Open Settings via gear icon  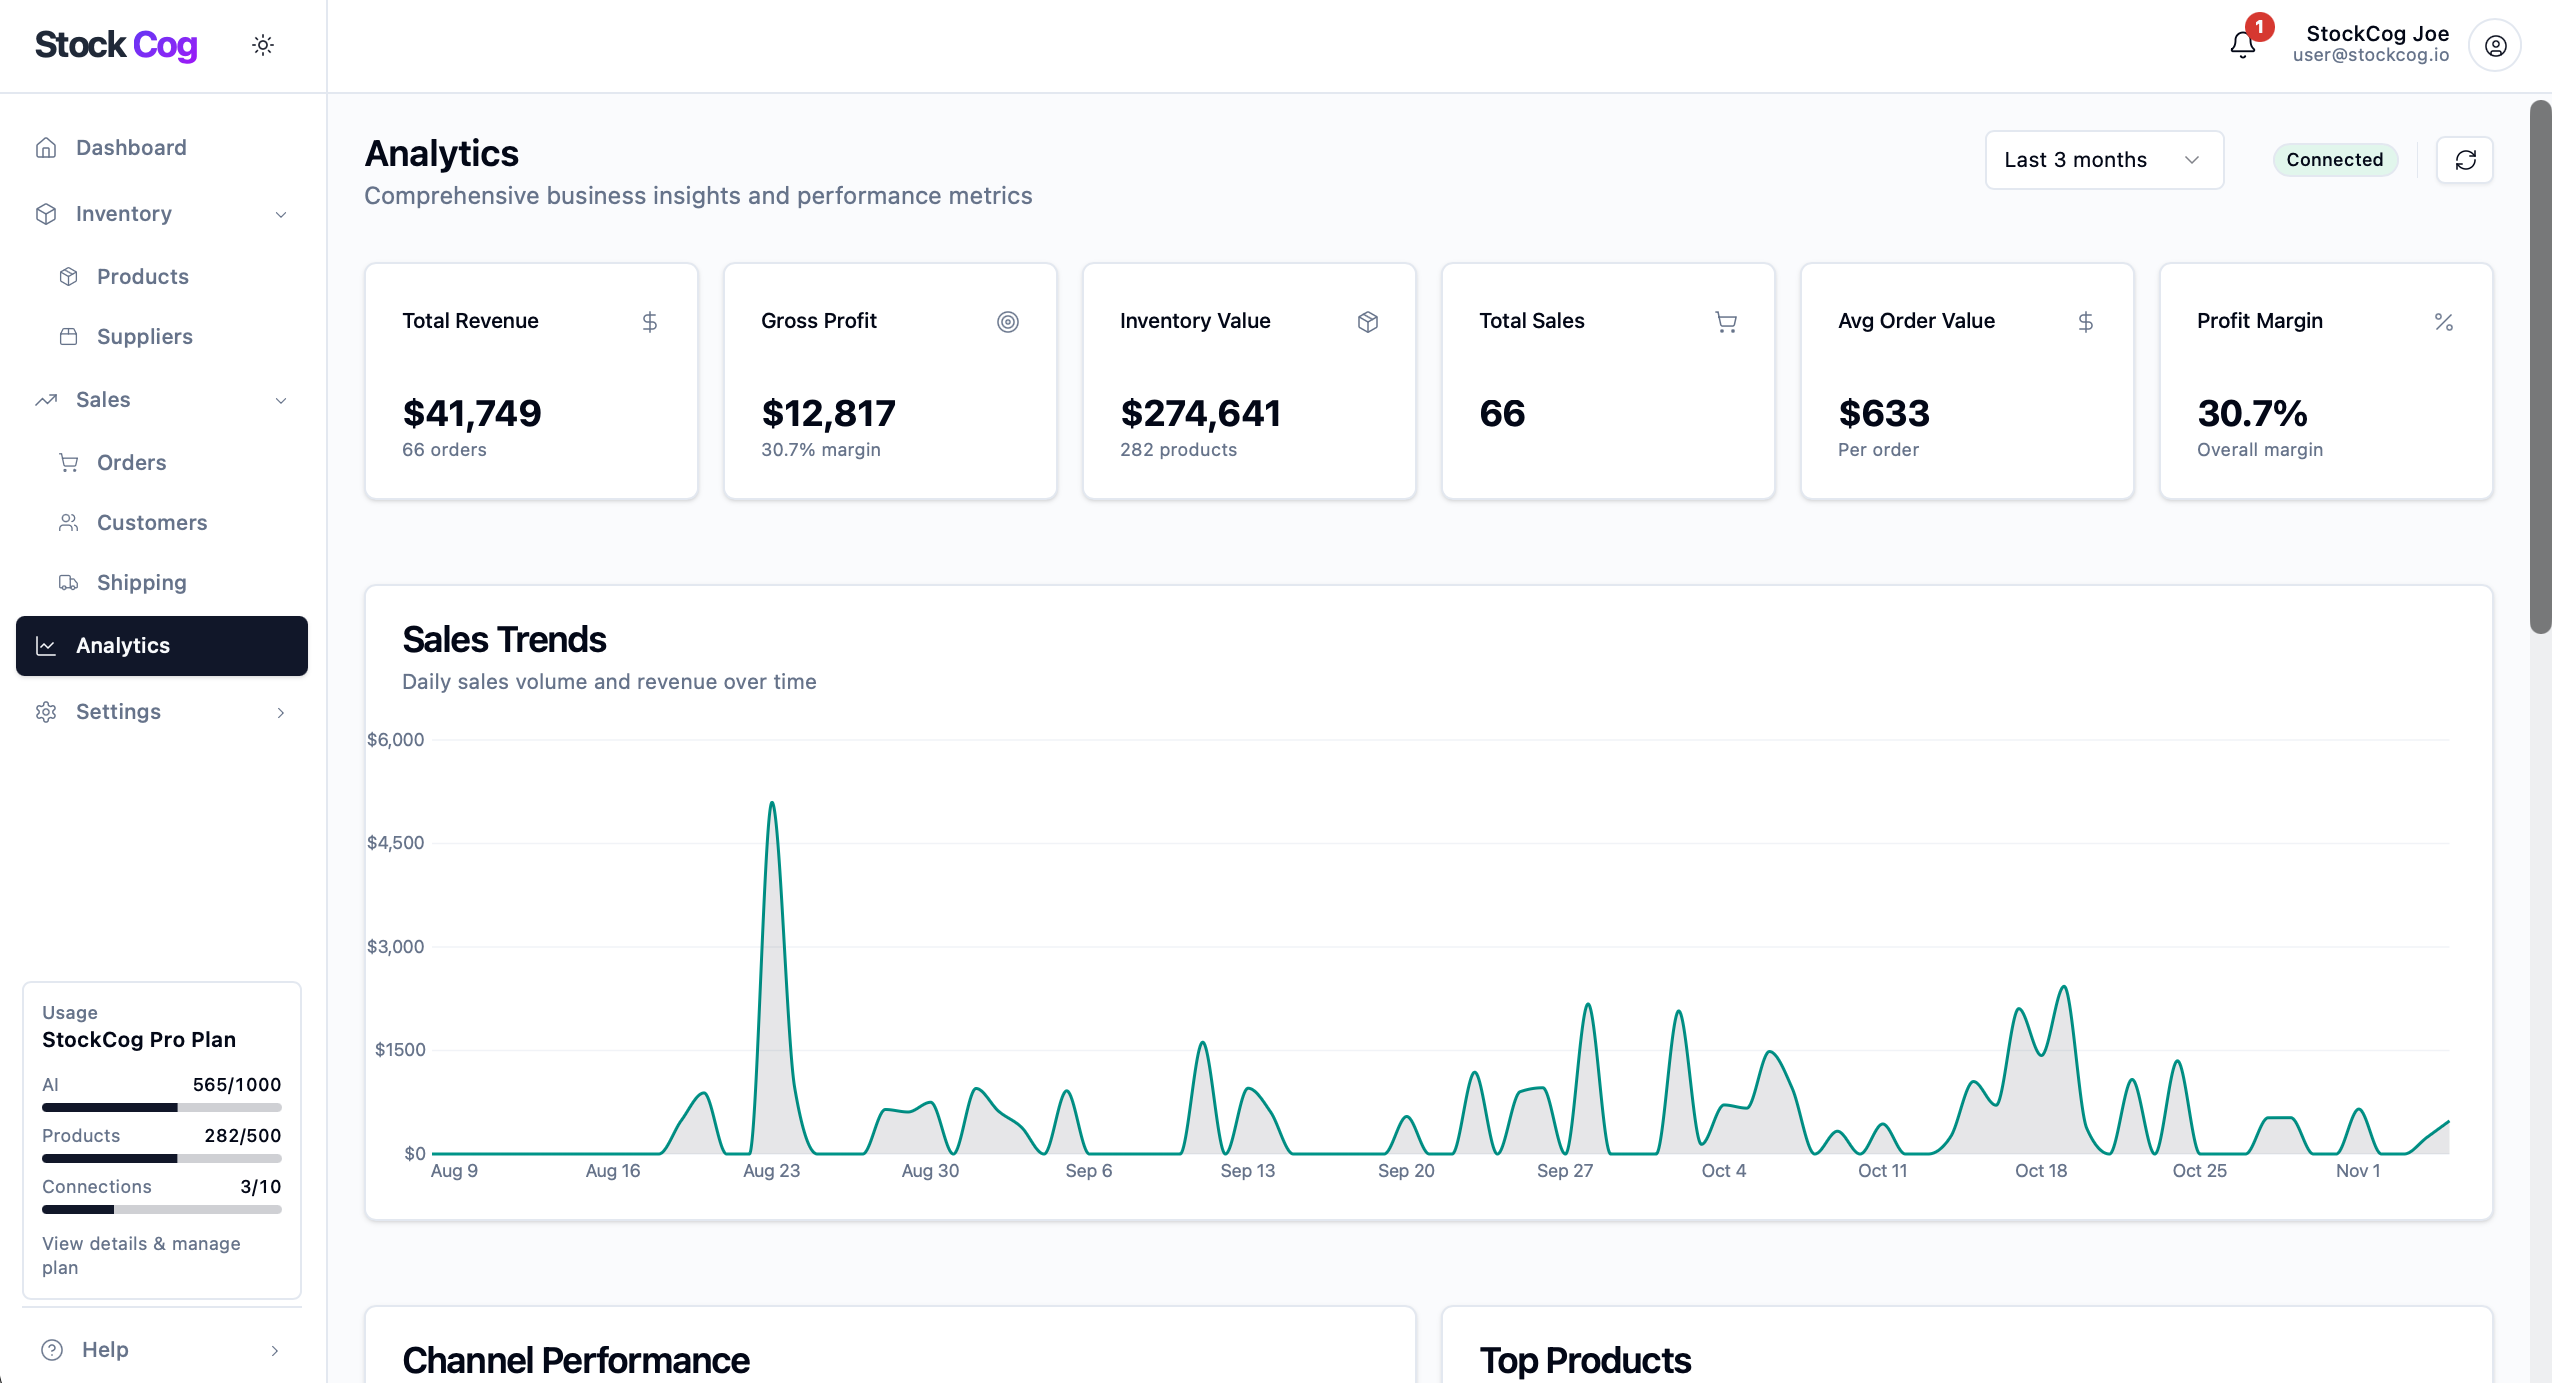click(46, 711)
